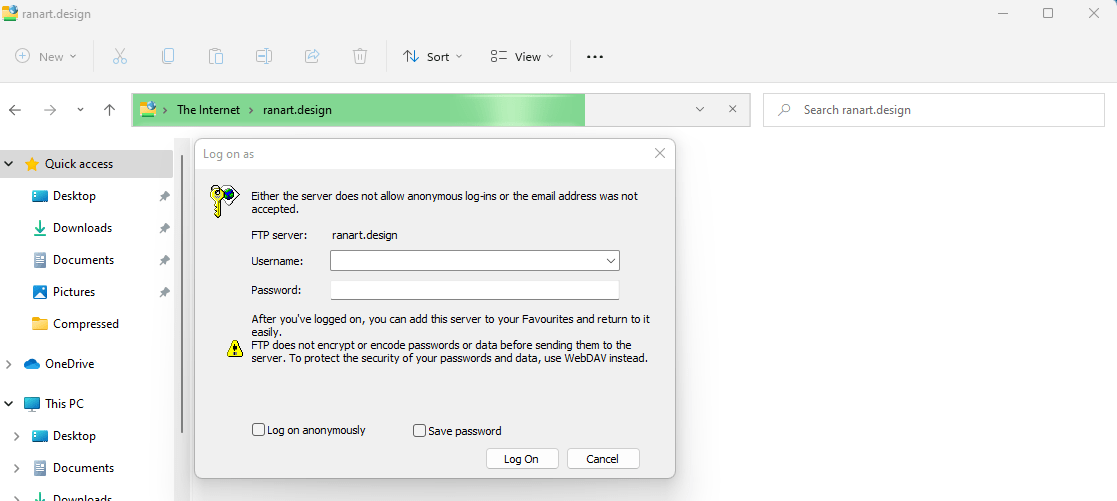Expand the Desktop node under This PC
This screenshot has height=501, width=1117.
click(17, 436)
